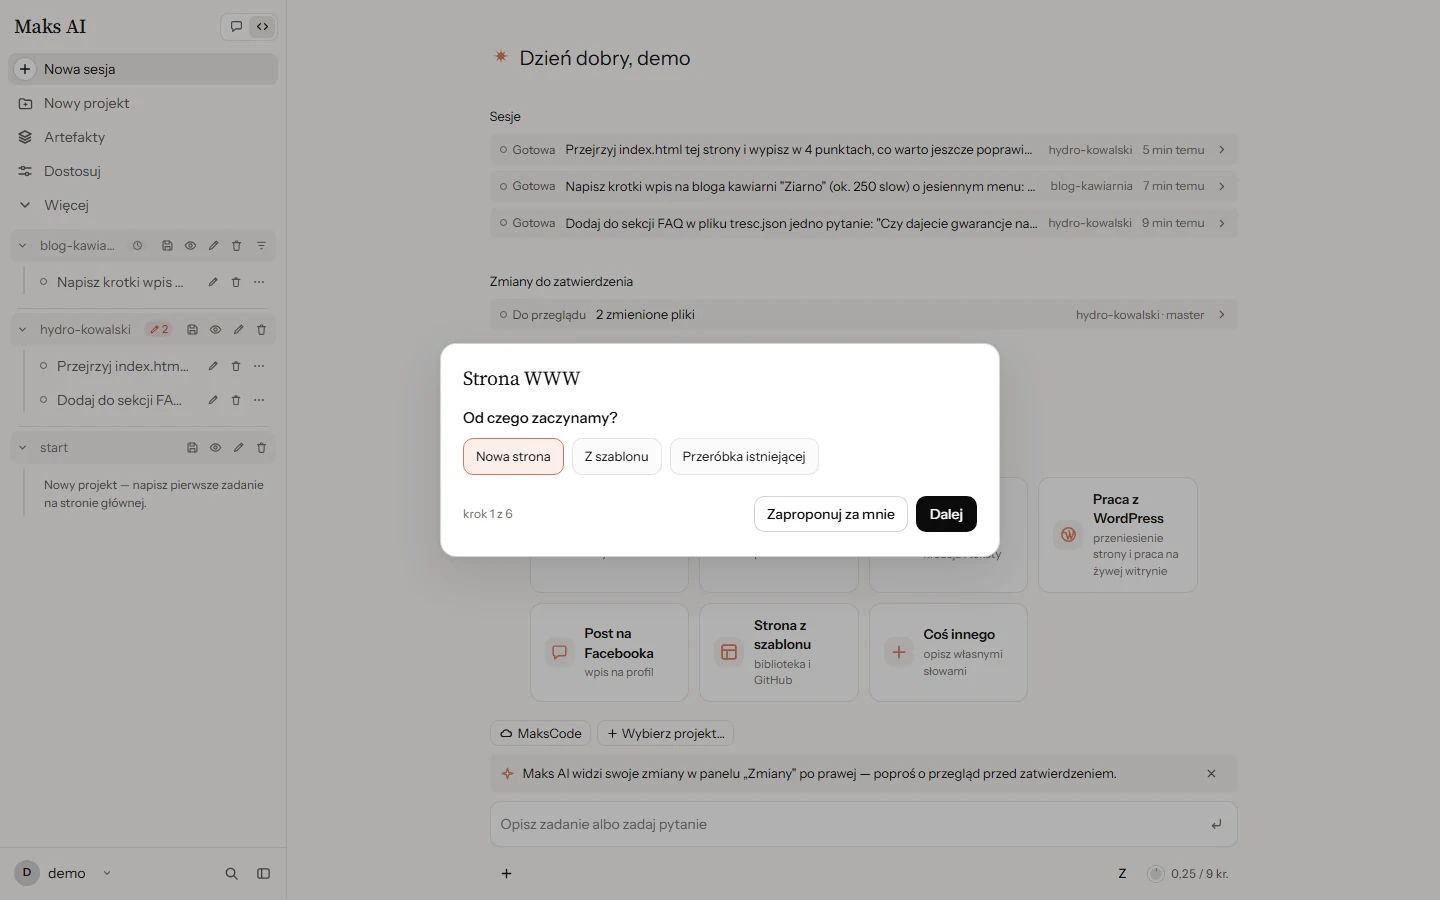The height and width of the screenshot is (900, 1440).
Task: Select the 'Nowa strona' option
Action: (513, 457)
